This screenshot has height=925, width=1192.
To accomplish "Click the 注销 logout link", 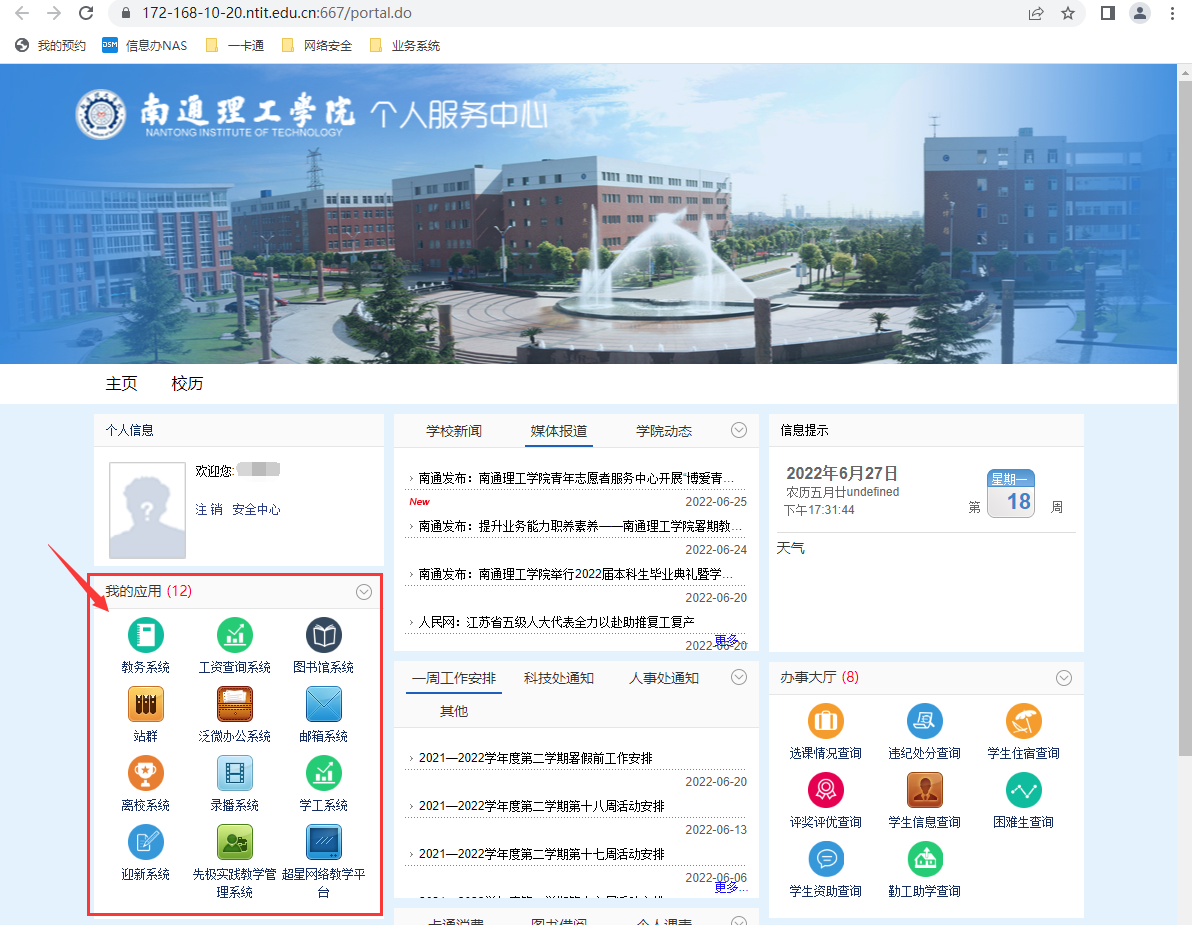I will pyautogui.click(x=209, y=510).
